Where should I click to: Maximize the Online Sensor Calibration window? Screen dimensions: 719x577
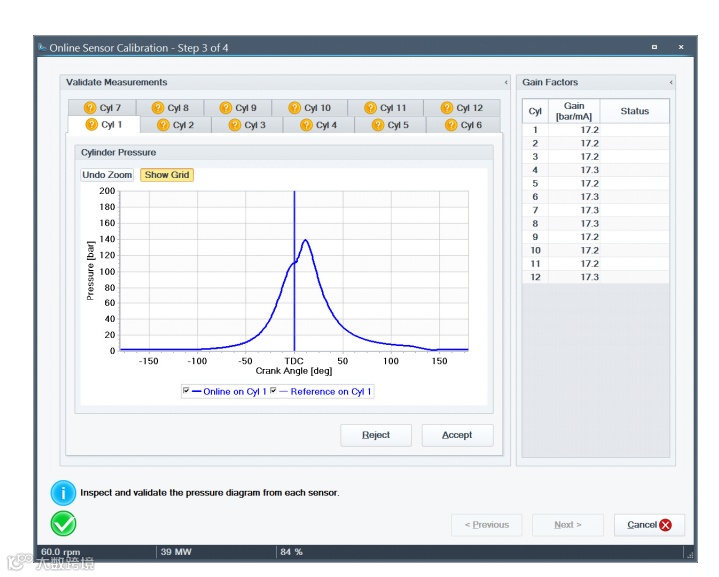(x=654, y=47)
